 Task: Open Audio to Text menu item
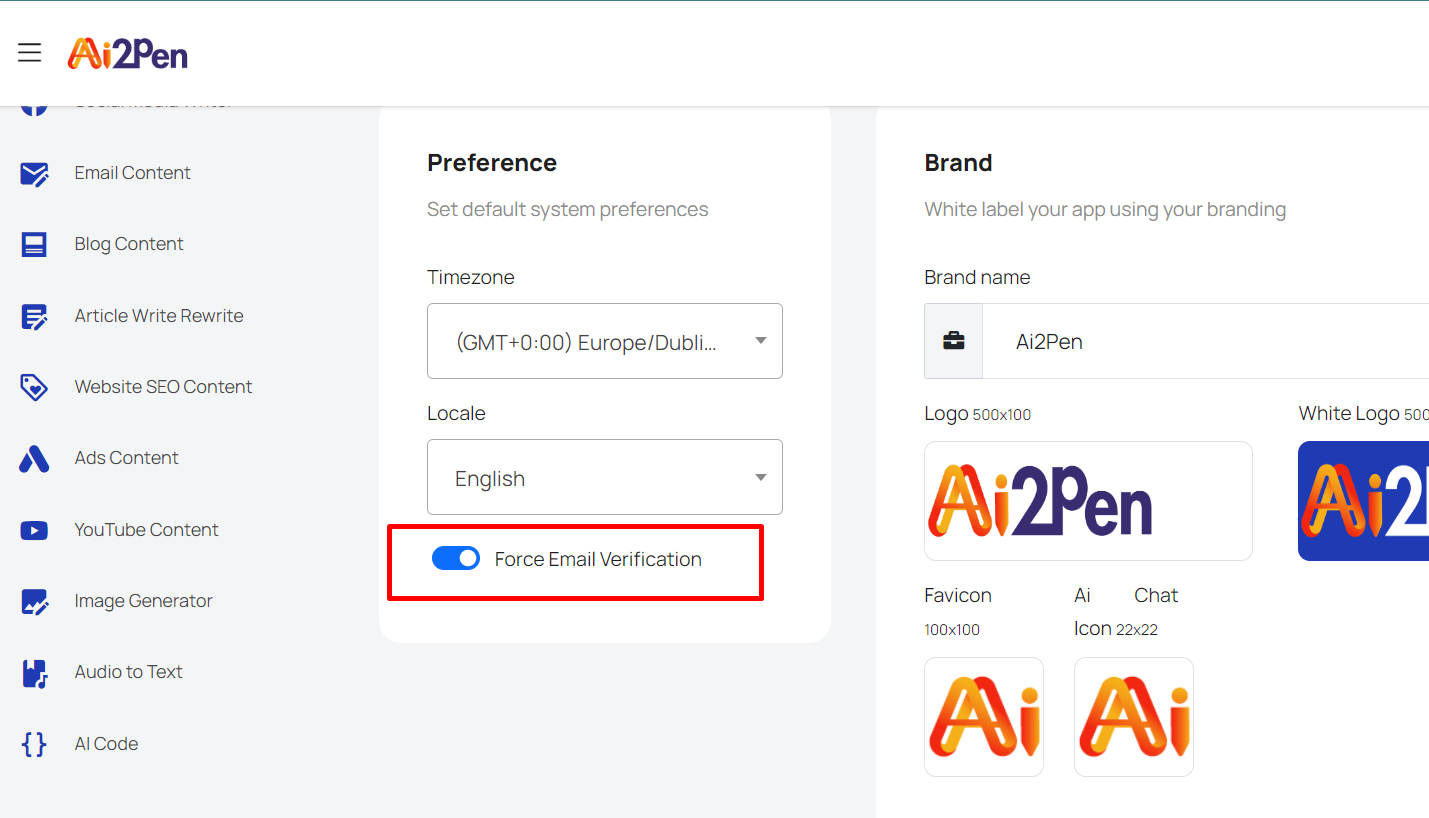[129, 672]
